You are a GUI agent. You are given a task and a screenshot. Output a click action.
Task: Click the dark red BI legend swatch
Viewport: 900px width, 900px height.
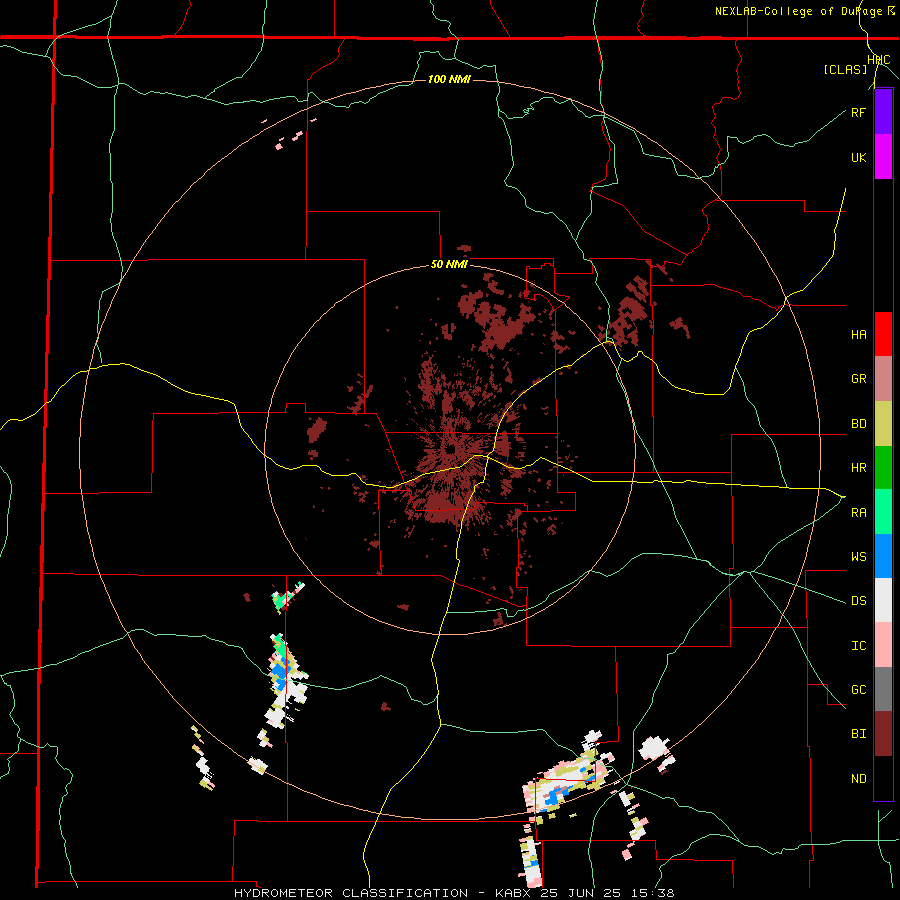tap(883, 734)
